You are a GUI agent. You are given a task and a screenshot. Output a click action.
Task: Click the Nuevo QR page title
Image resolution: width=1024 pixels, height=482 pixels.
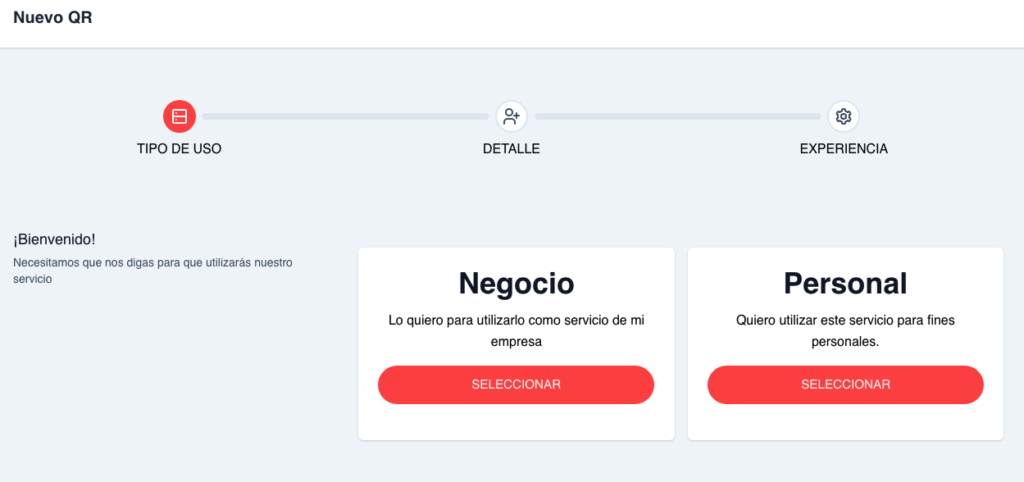point(53,18)
